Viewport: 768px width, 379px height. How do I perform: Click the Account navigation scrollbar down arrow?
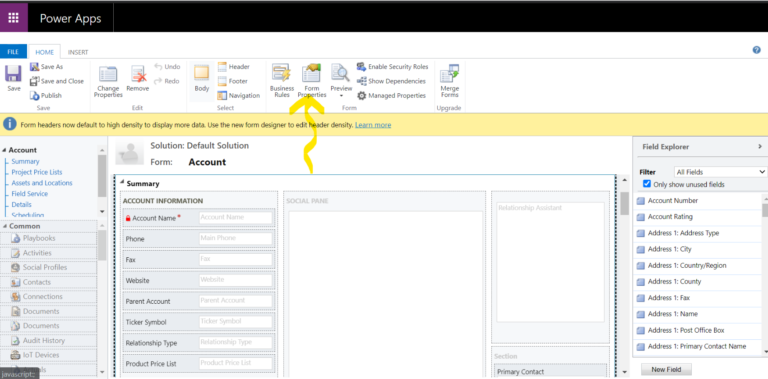(102, 212)
